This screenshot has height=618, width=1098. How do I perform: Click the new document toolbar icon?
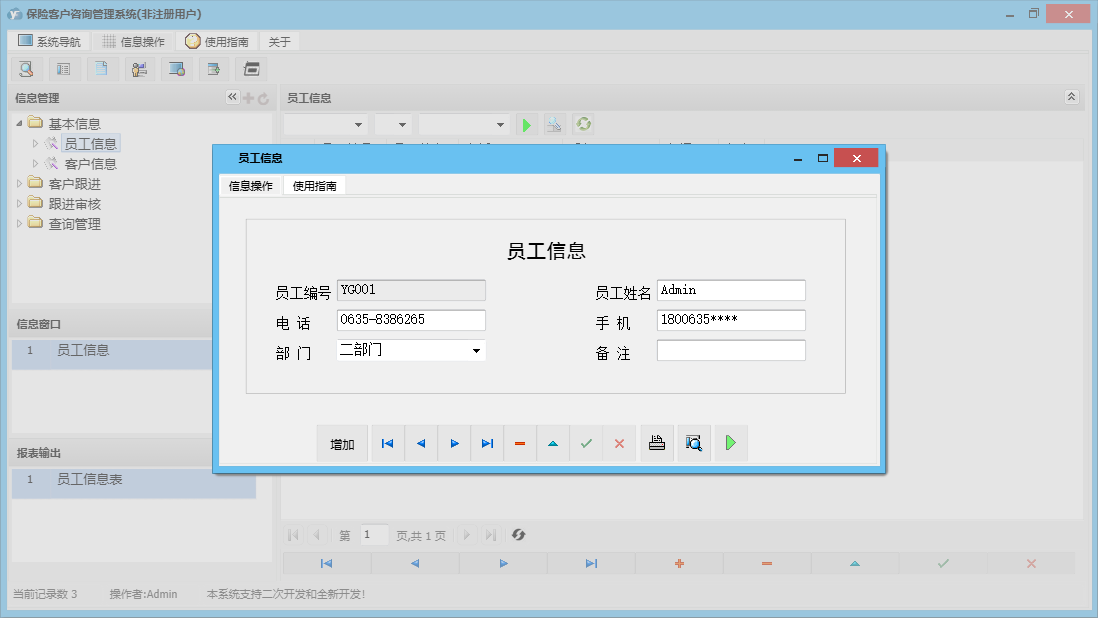(101, 68)
